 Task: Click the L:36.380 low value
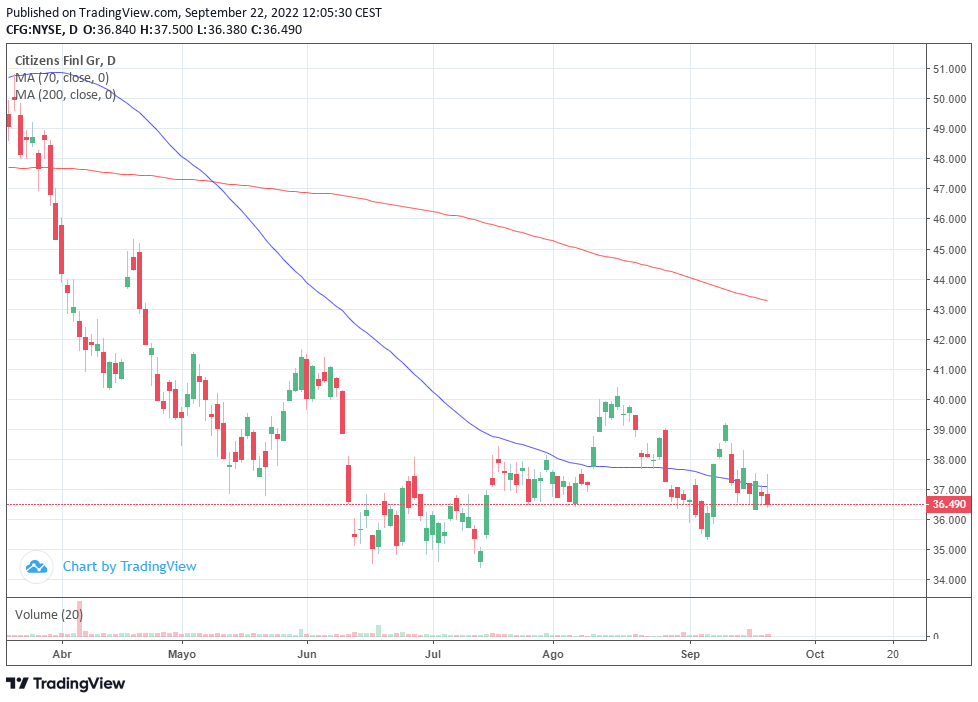(x=221, y=29)
